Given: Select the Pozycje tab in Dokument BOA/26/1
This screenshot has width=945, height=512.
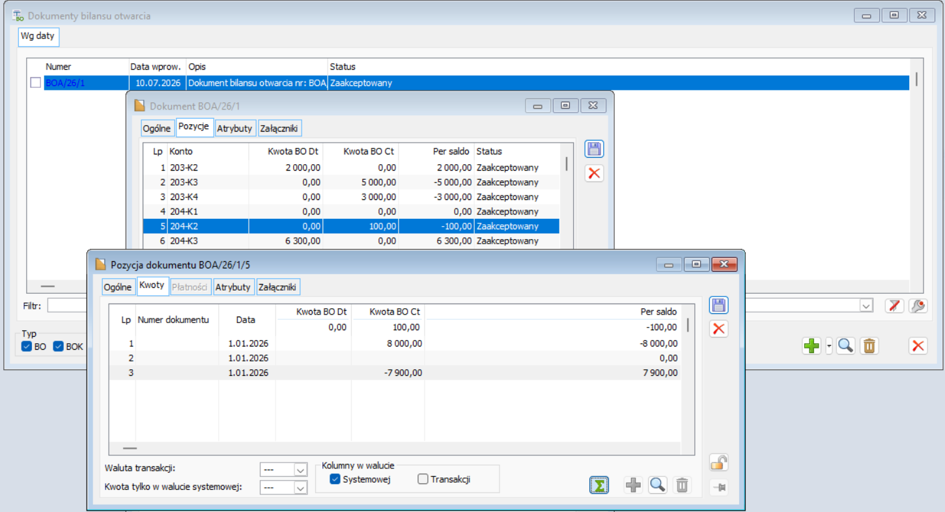Looking at the screenshot, I should (193, 126).
